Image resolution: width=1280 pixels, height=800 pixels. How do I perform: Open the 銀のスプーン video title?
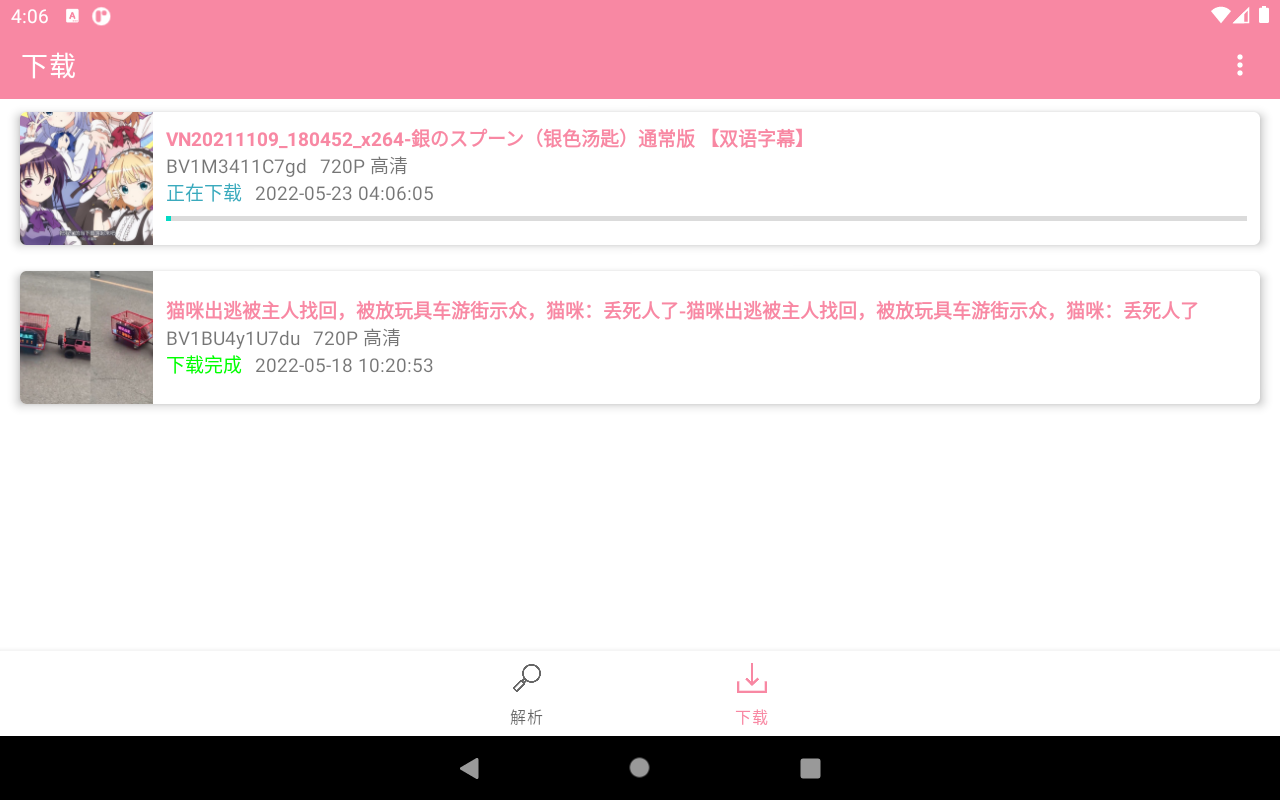486,139
